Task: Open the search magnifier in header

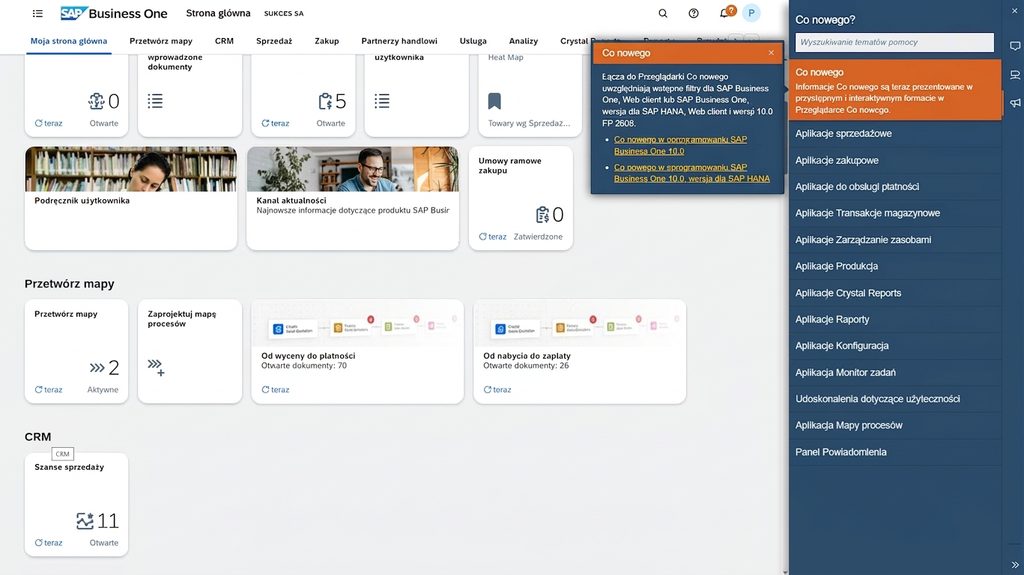Action: click(663, 13)
